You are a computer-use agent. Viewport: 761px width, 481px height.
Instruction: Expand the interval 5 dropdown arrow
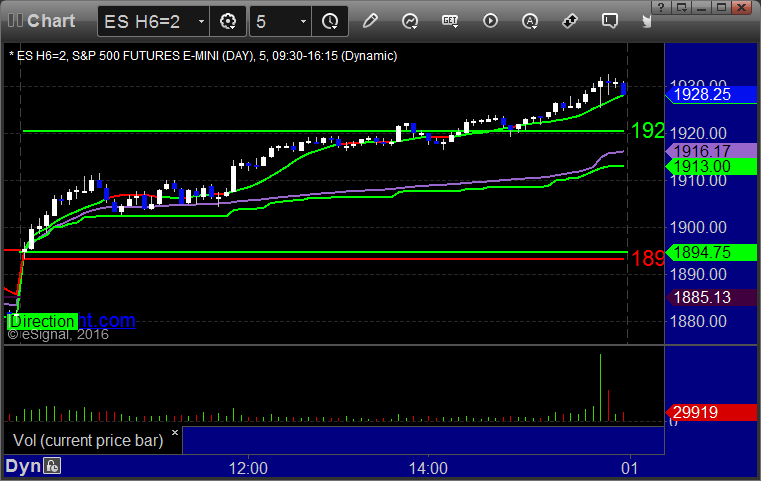pyautogui.click(x=303, y=21)
